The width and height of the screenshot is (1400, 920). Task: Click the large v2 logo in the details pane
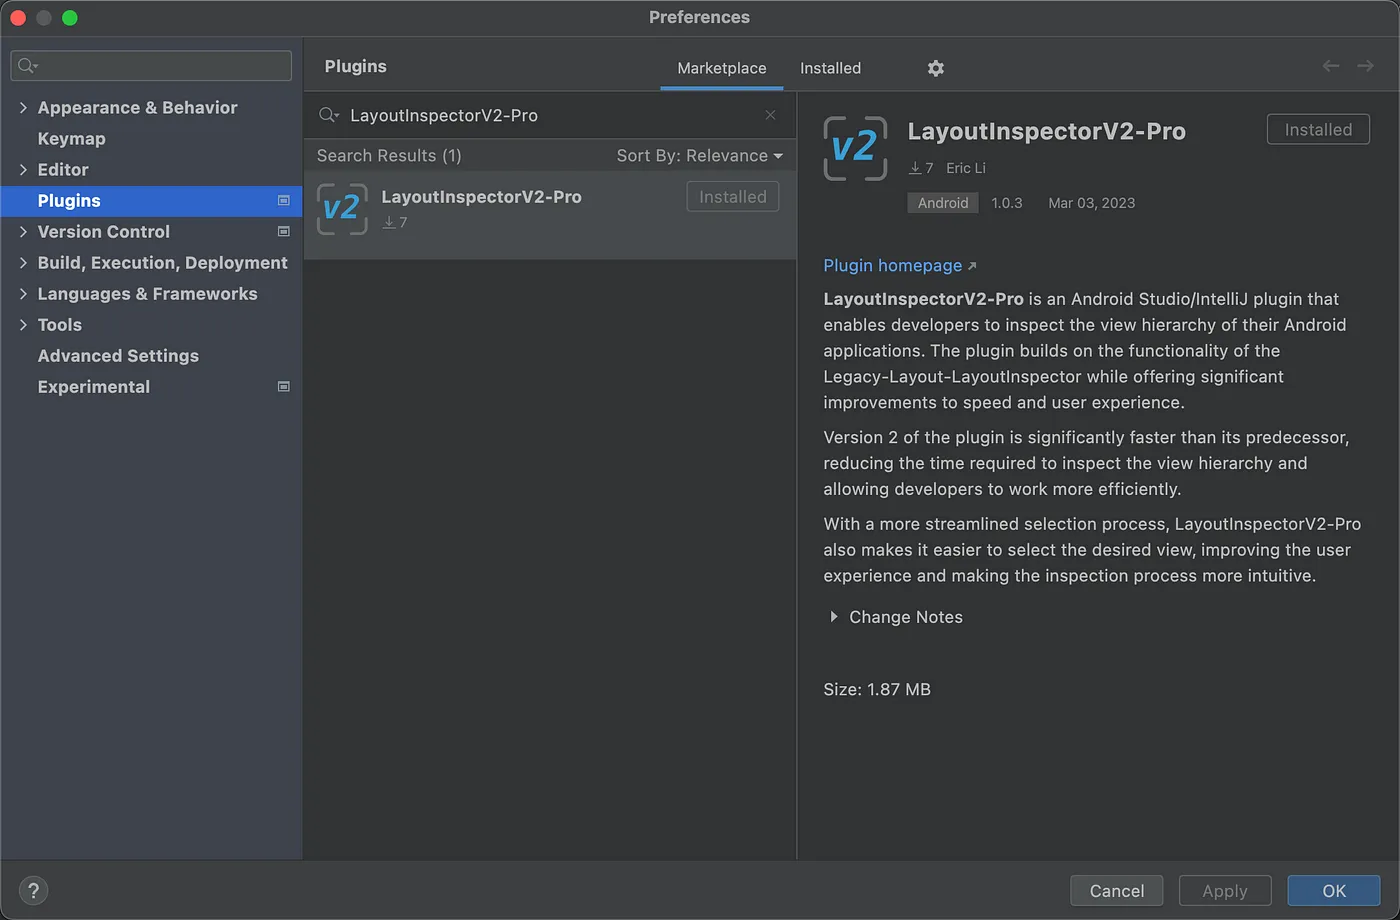coord(855,148)
